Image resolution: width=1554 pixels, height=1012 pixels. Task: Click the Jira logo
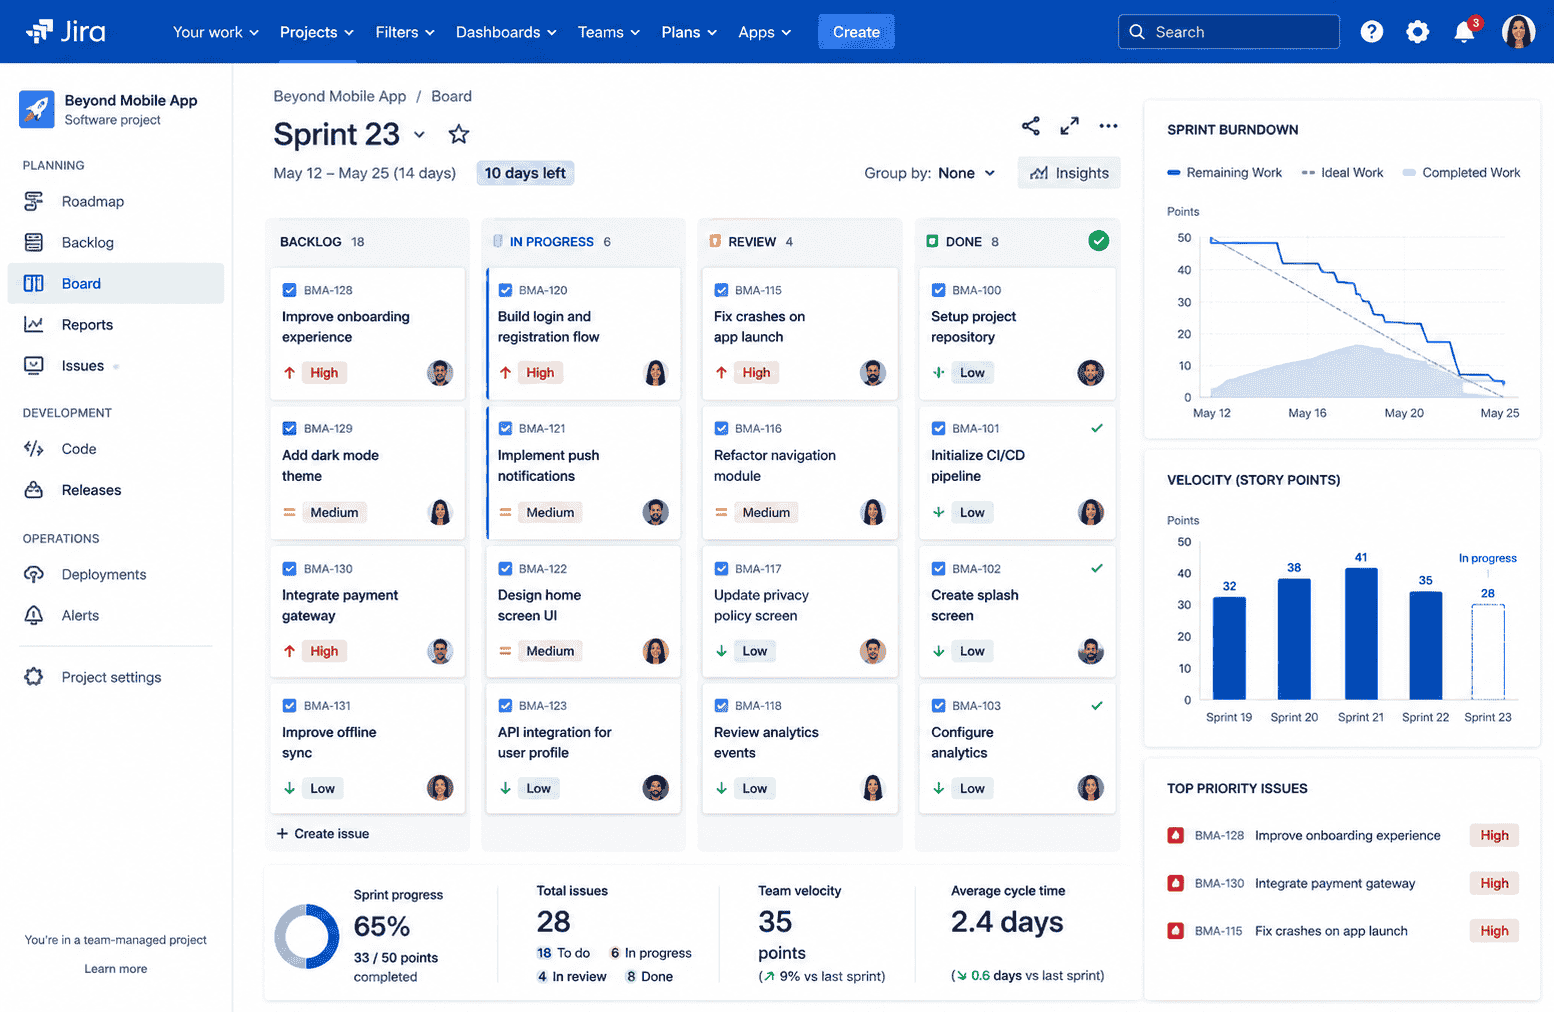pos(66,31)
